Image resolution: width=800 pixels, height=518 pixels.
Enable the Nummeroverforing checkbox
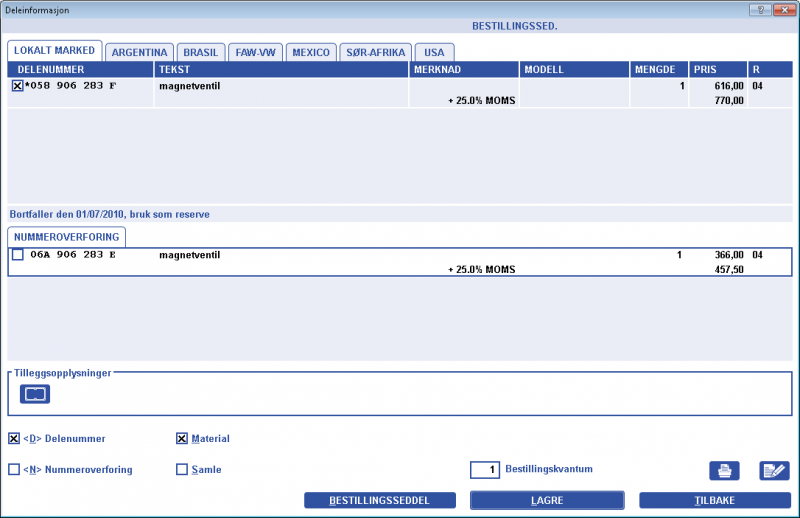click(14, 469)
